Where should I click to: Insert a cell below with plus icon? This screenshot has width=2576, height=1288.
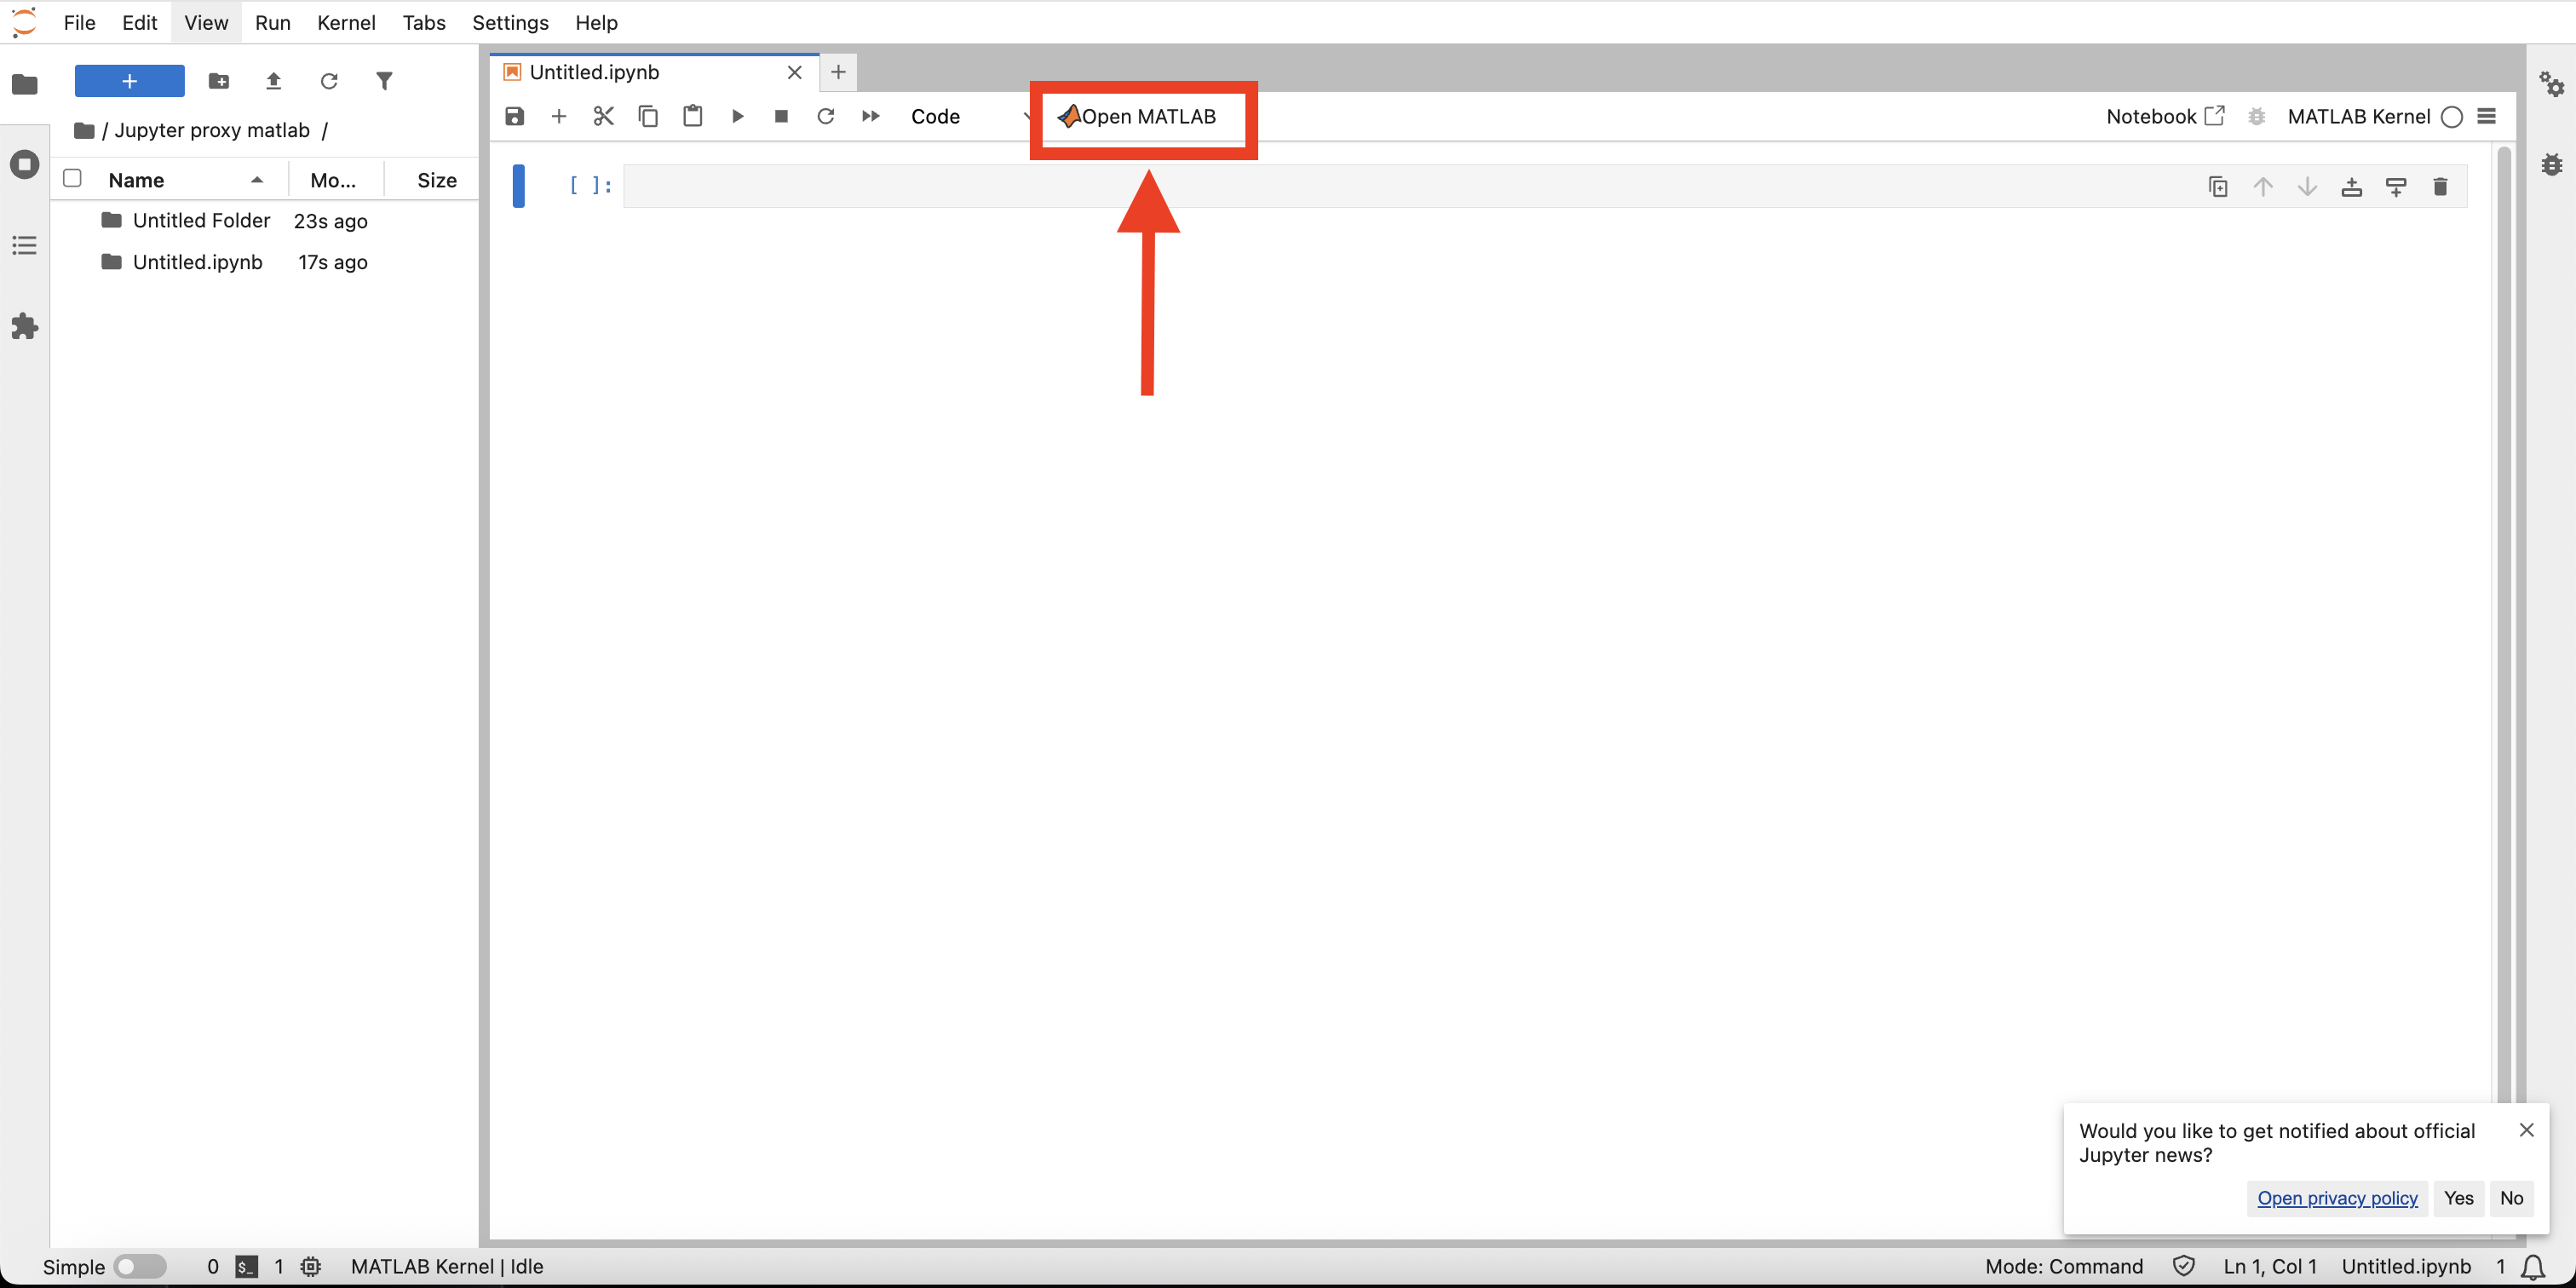tap(559, 116)
